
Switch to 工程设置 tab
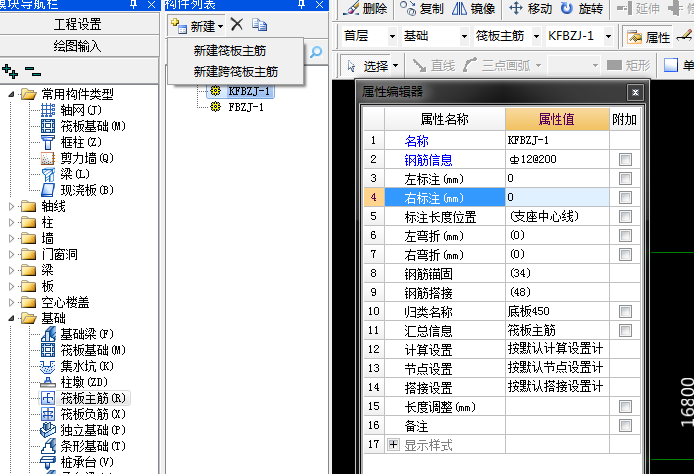pos(79,24)
